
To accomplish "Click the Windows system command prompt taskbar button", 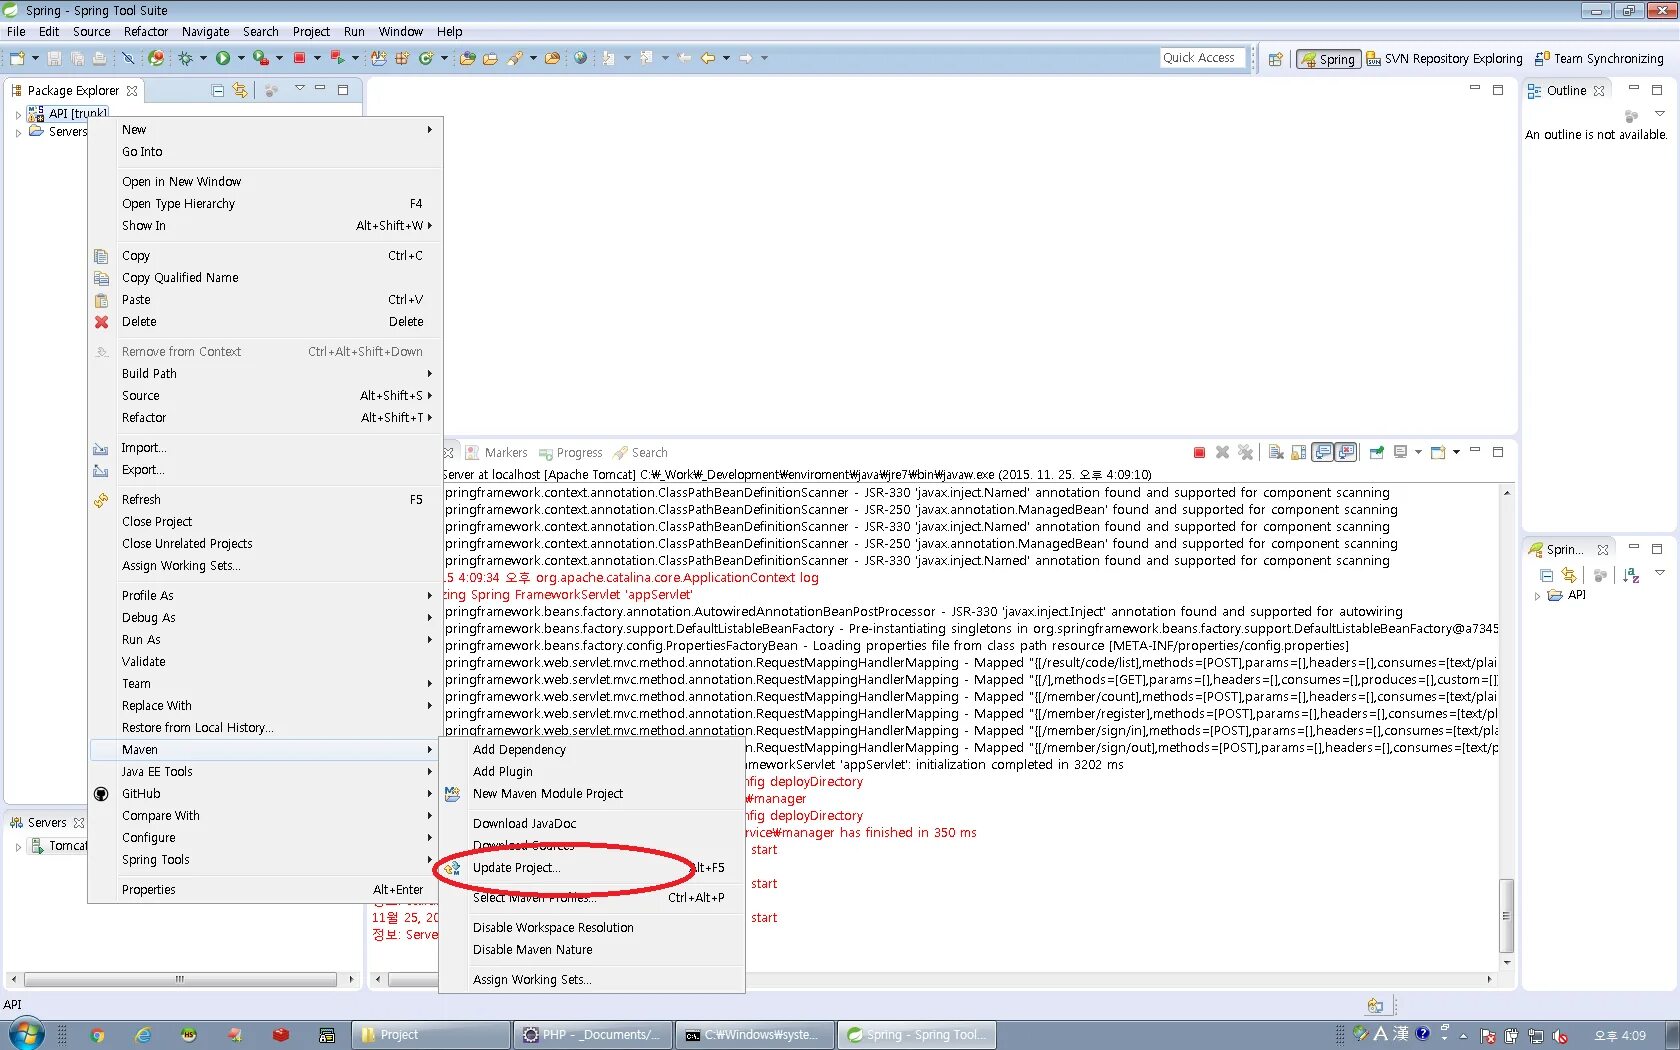I will pos(756,1035).
